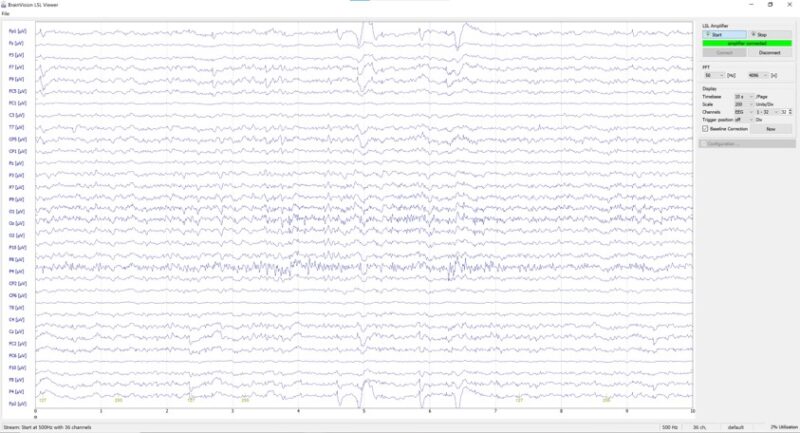This screenshot has width=800, height=433.
Task: Click the 36 ch. status bar entry
Action: click(x=699, y=427)
